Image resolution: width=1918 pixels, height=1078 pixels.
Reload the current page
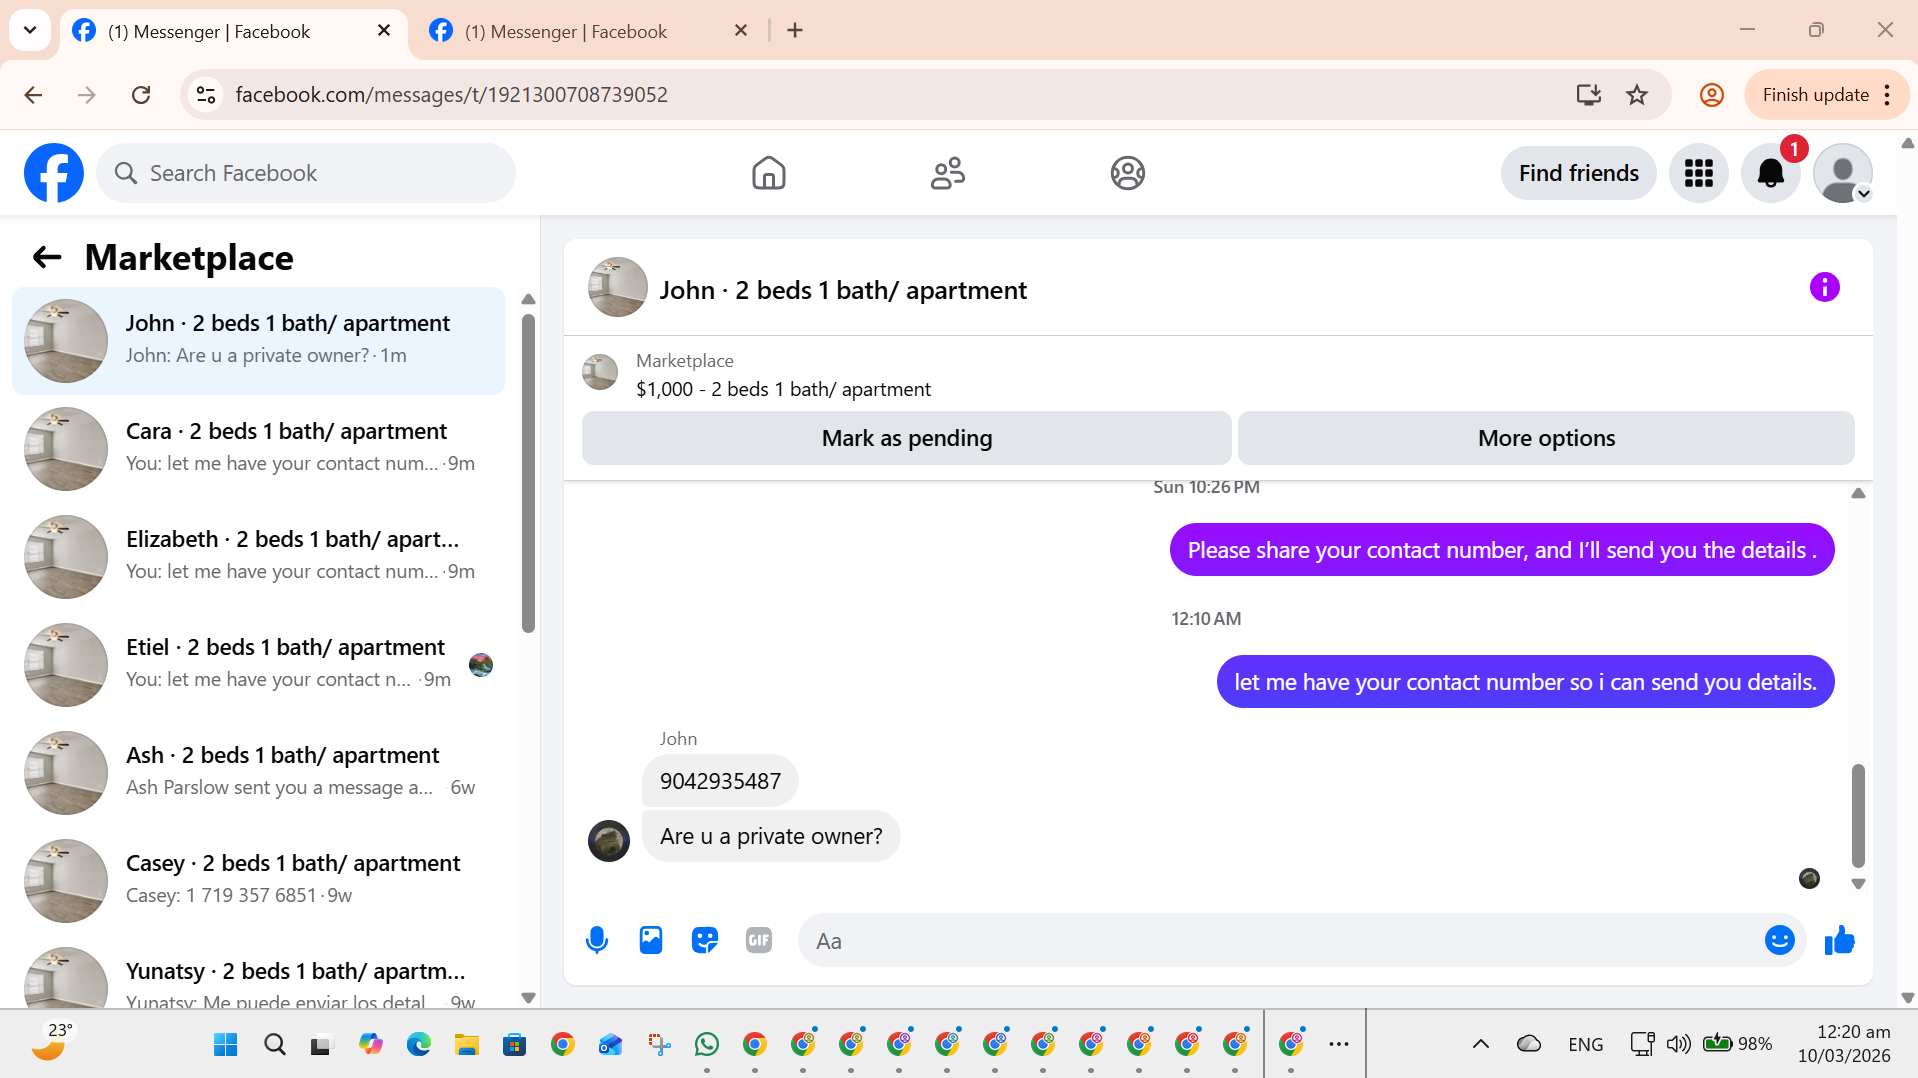(x=141, y=95)
